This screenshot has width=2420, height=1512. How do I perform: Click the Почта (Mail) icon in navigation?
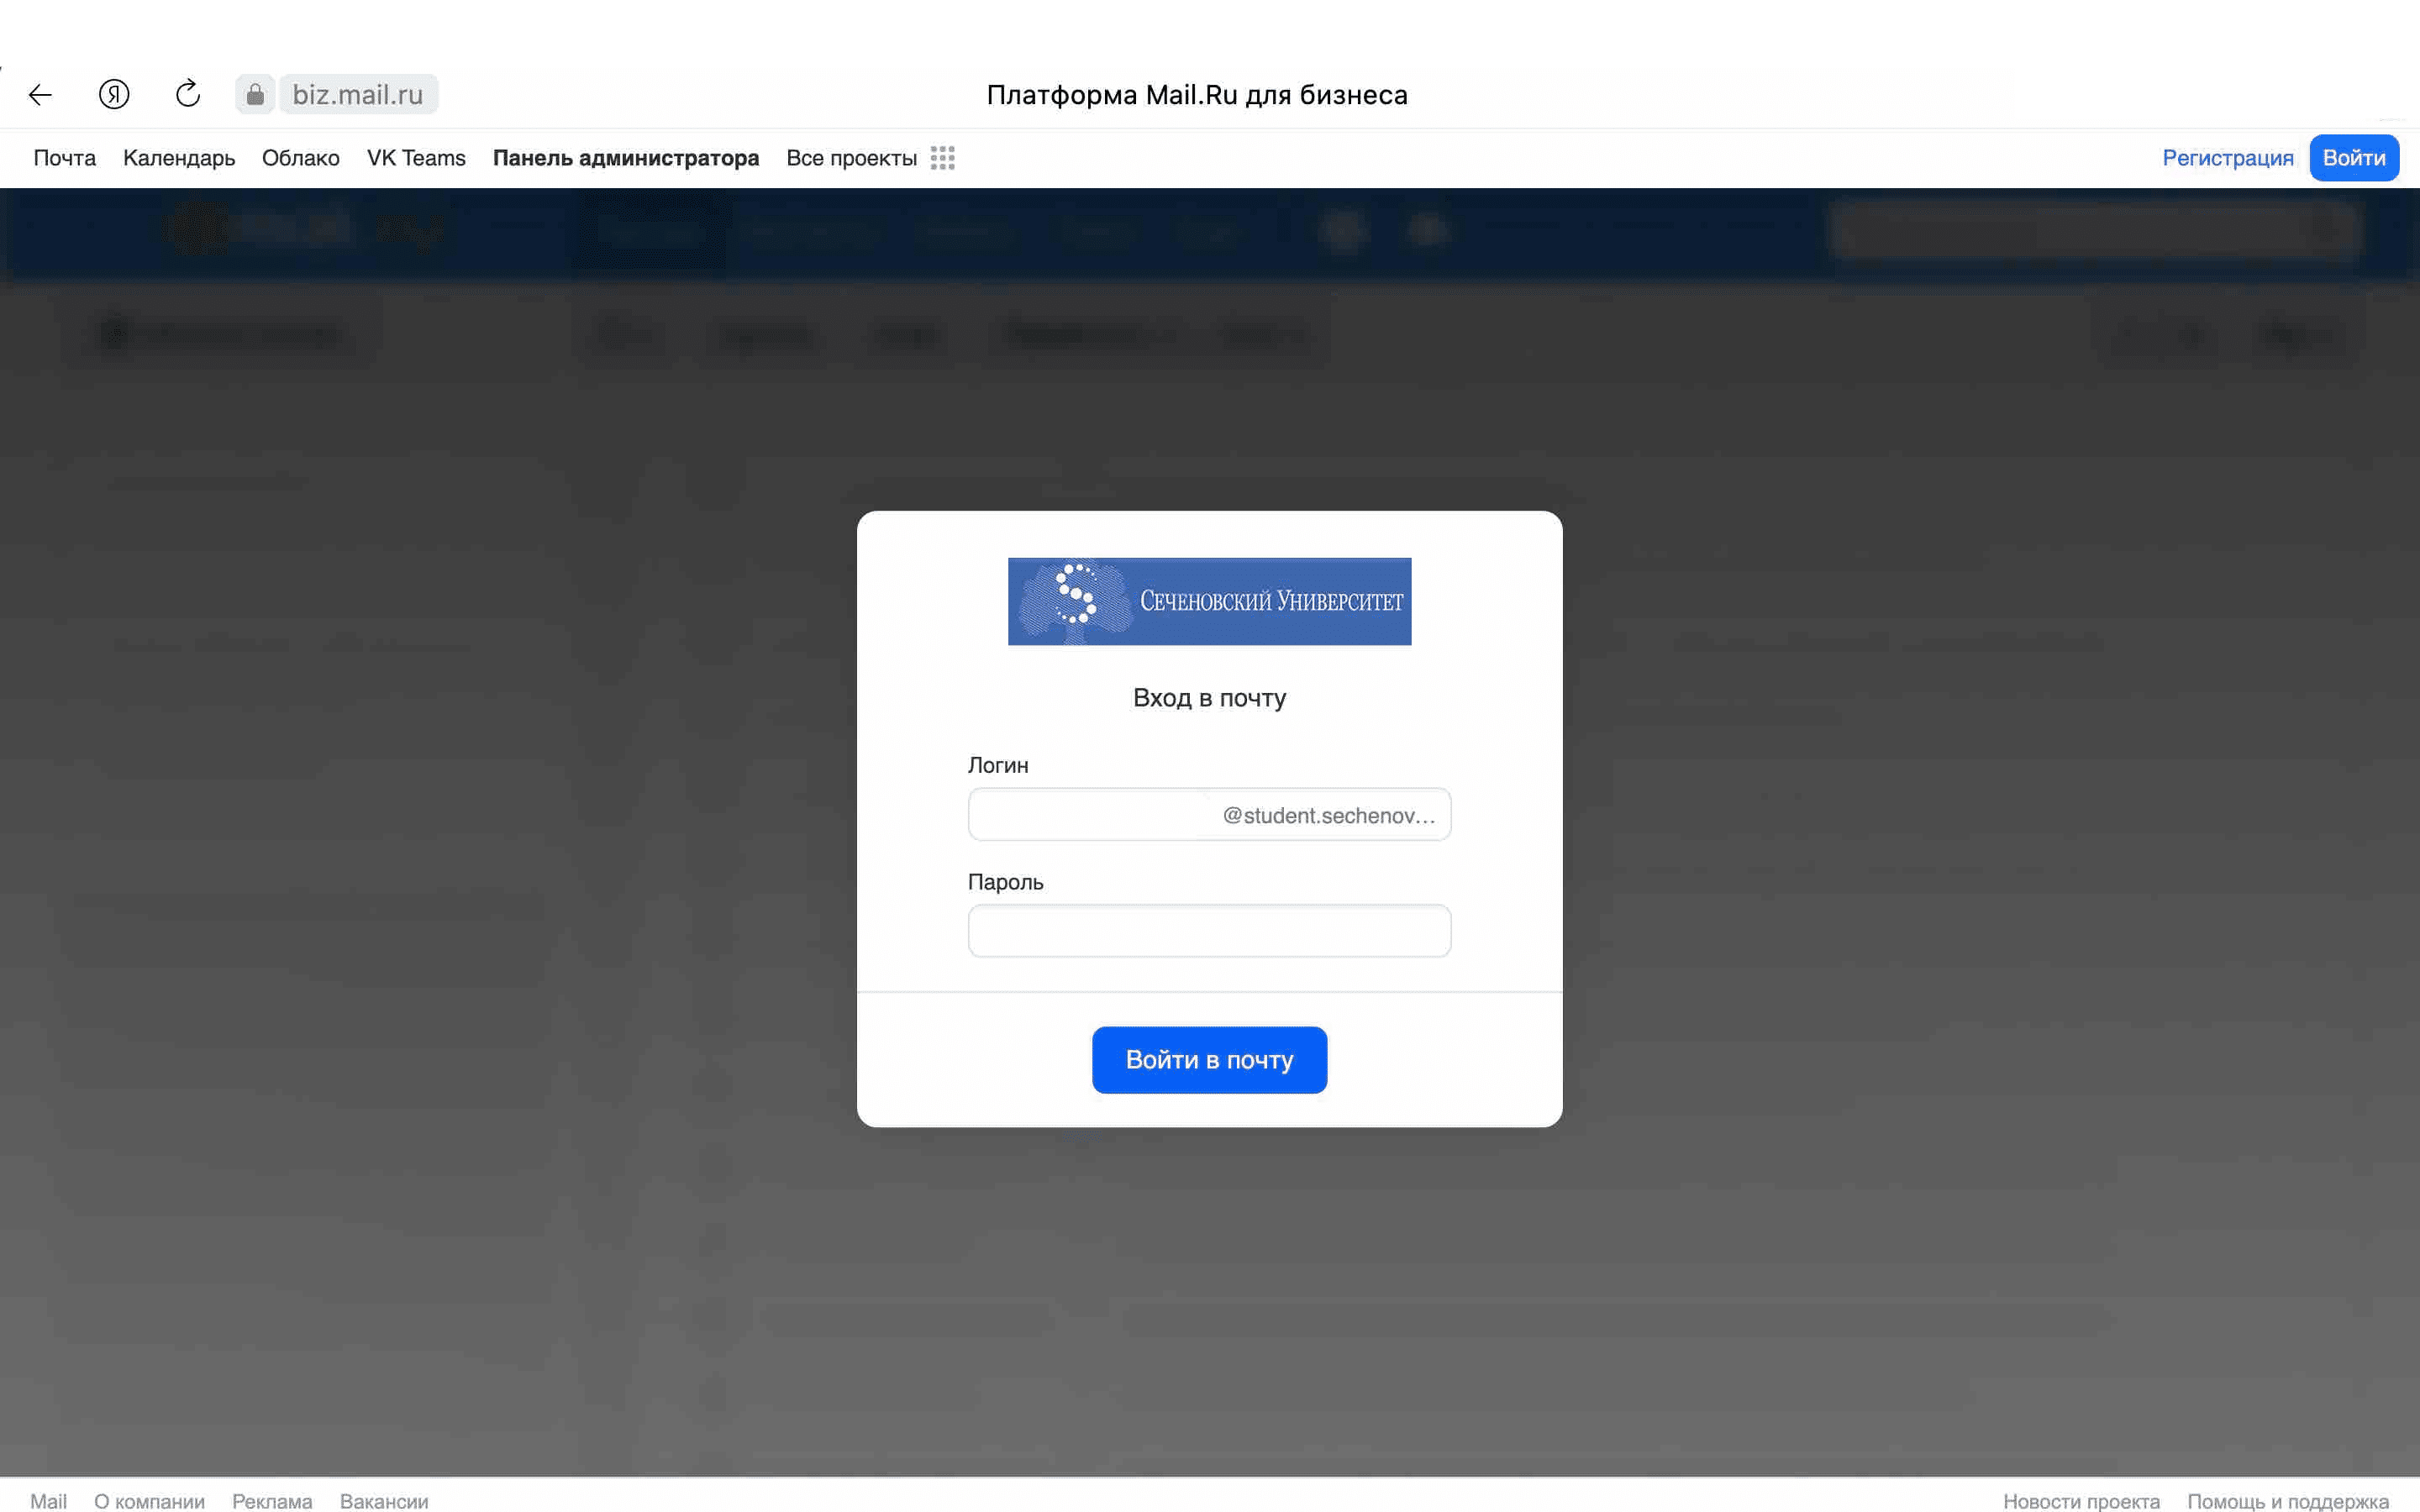65,159
